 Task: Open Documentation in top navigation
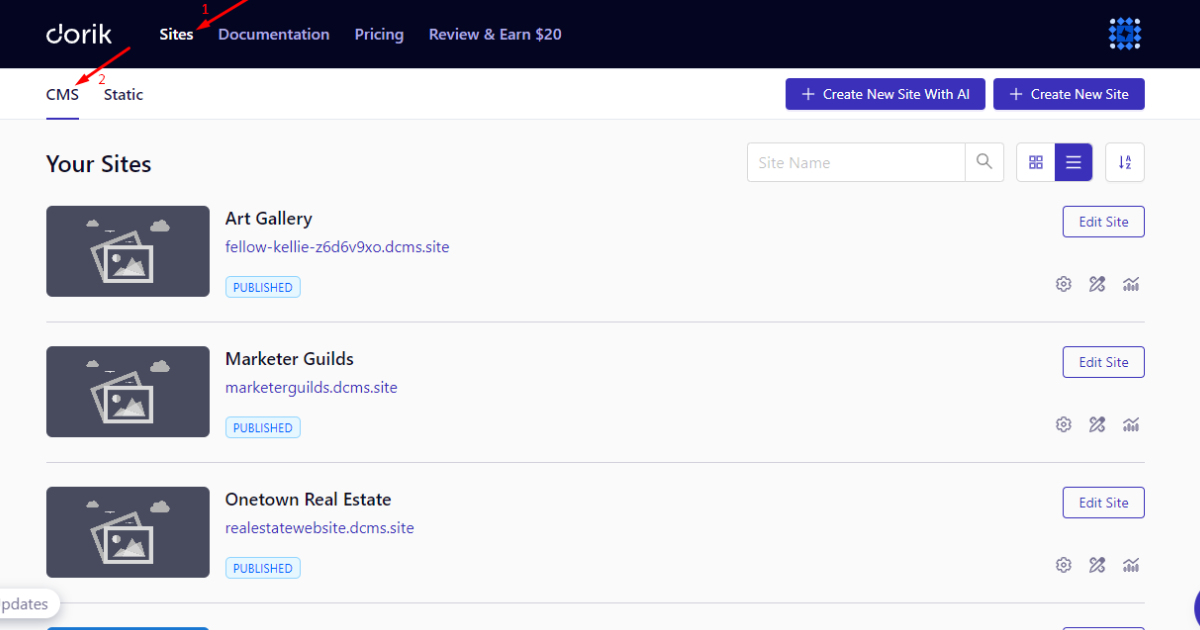(x=274, y=34)
